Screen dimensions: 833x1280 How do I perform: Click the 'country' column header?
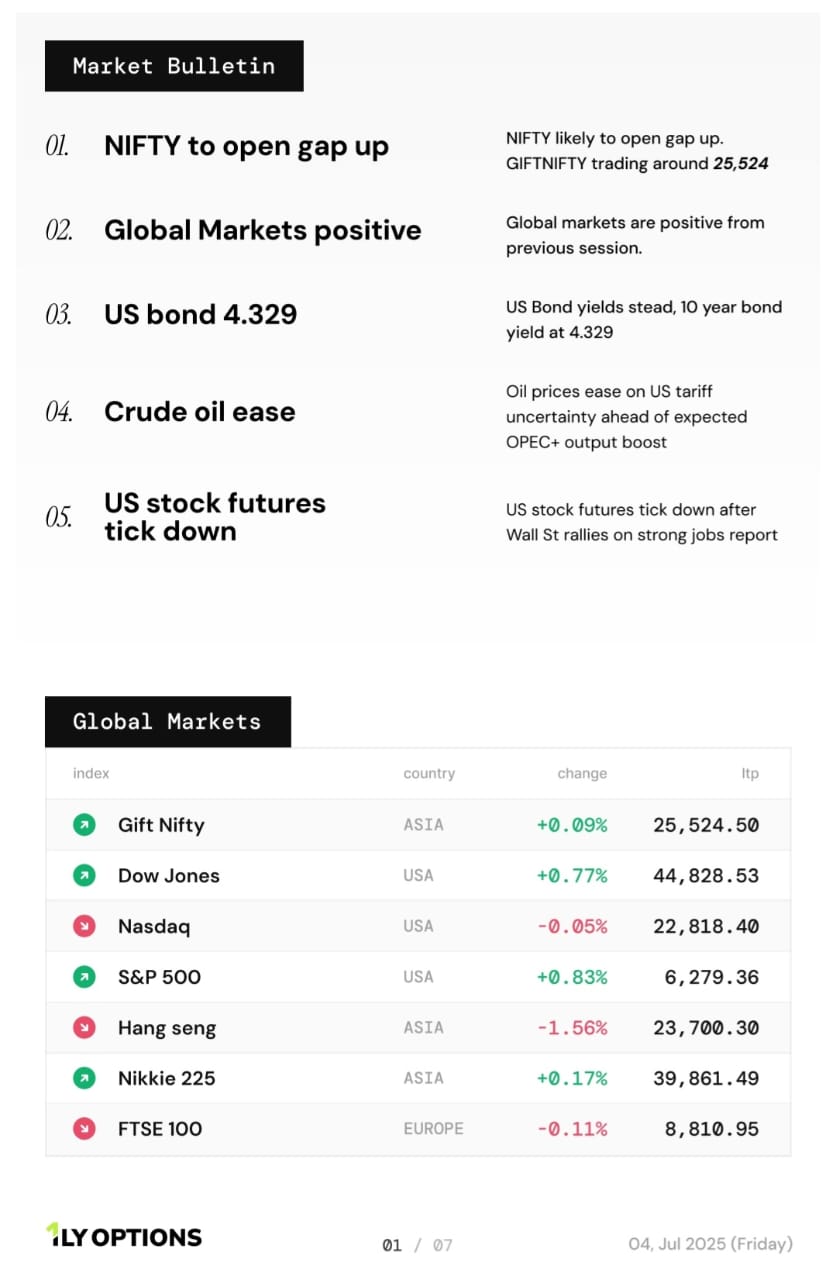429,773
